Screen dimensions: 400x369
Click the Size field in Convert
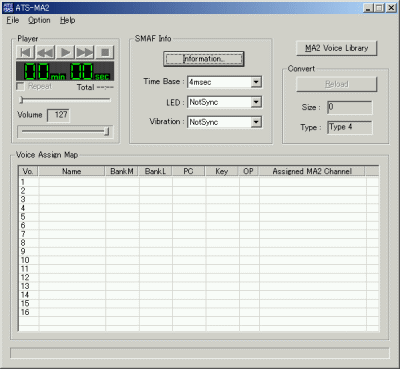[349, 107]
